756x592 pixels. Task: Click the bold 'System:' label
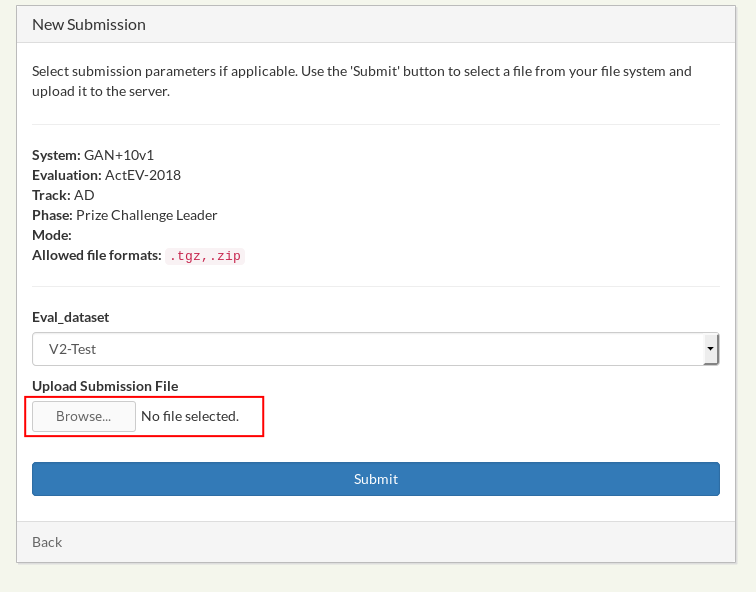click(x=56, y=155)
